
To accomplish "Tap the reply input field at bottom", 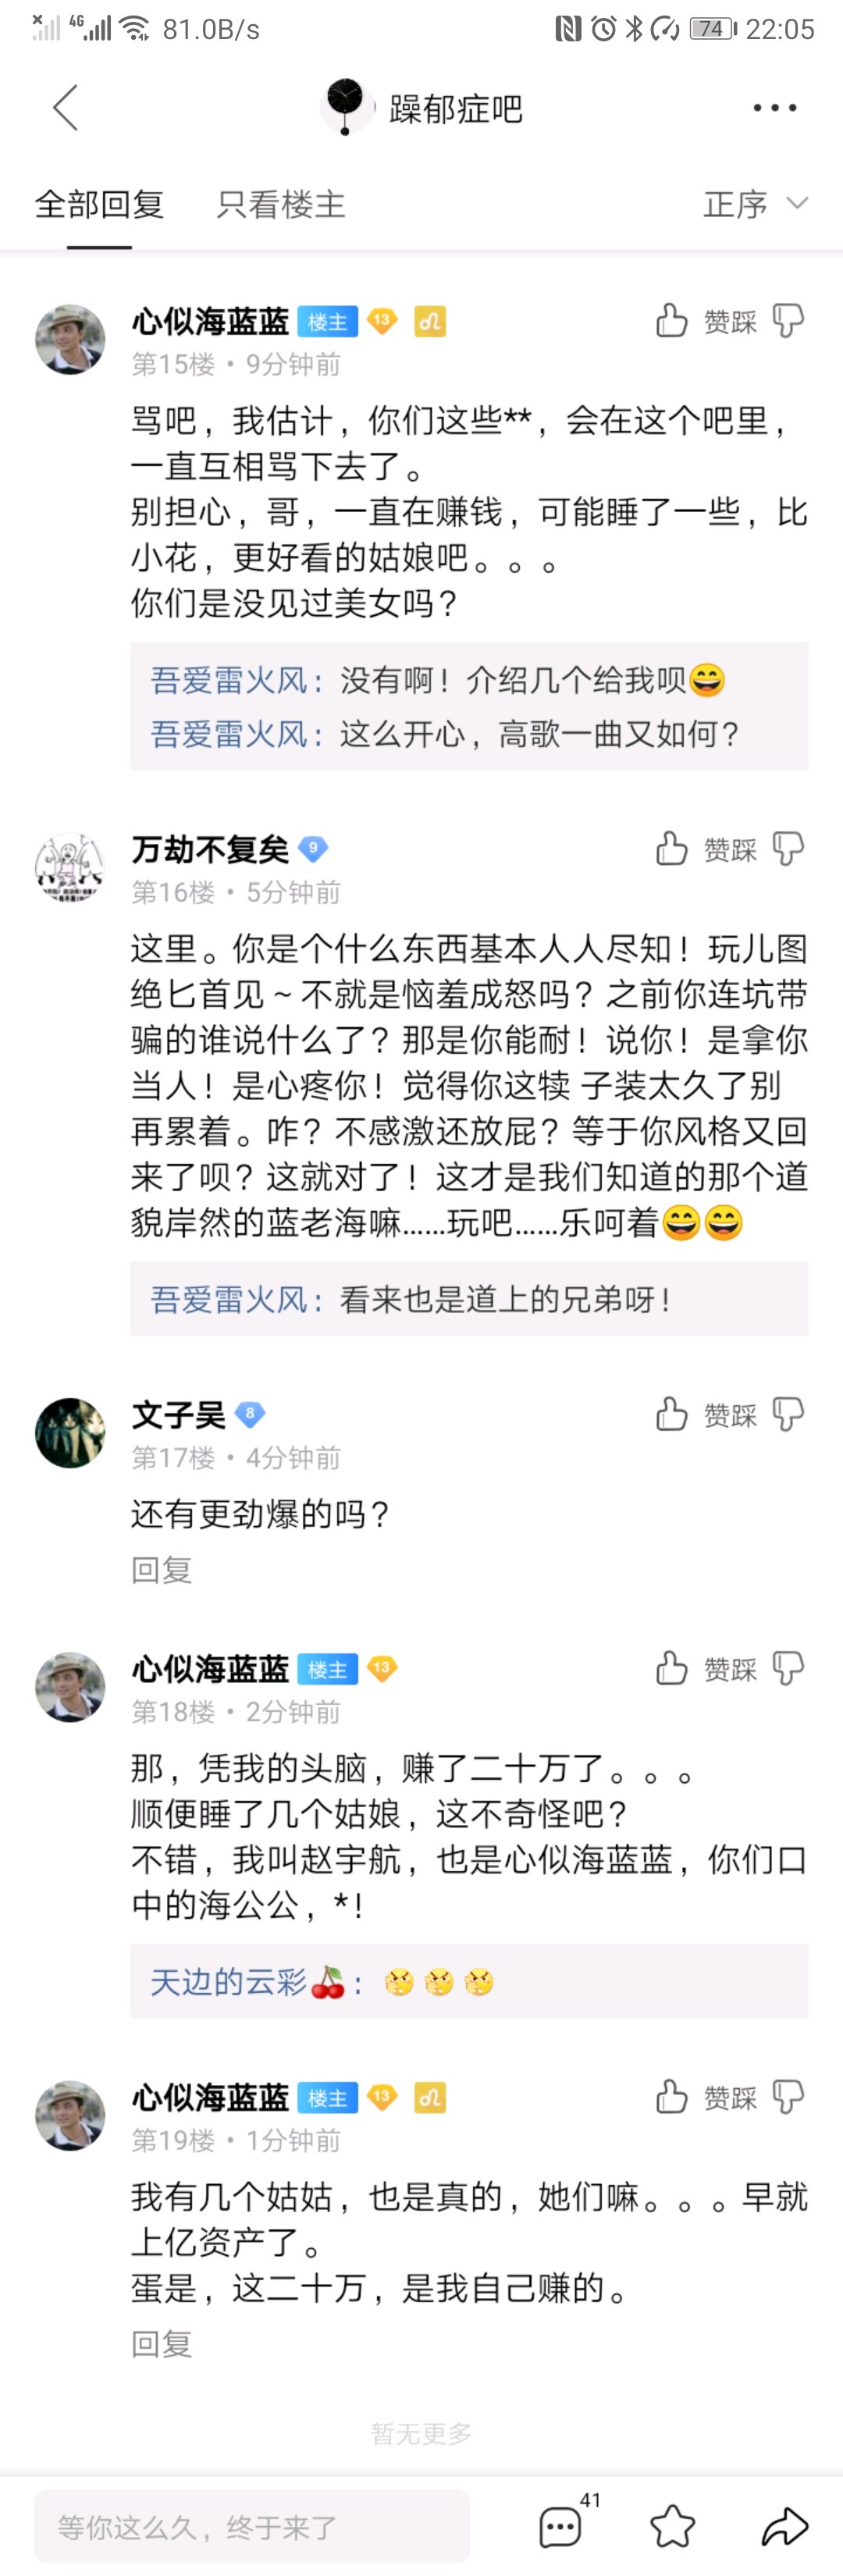I will (x=252, y=2526).
